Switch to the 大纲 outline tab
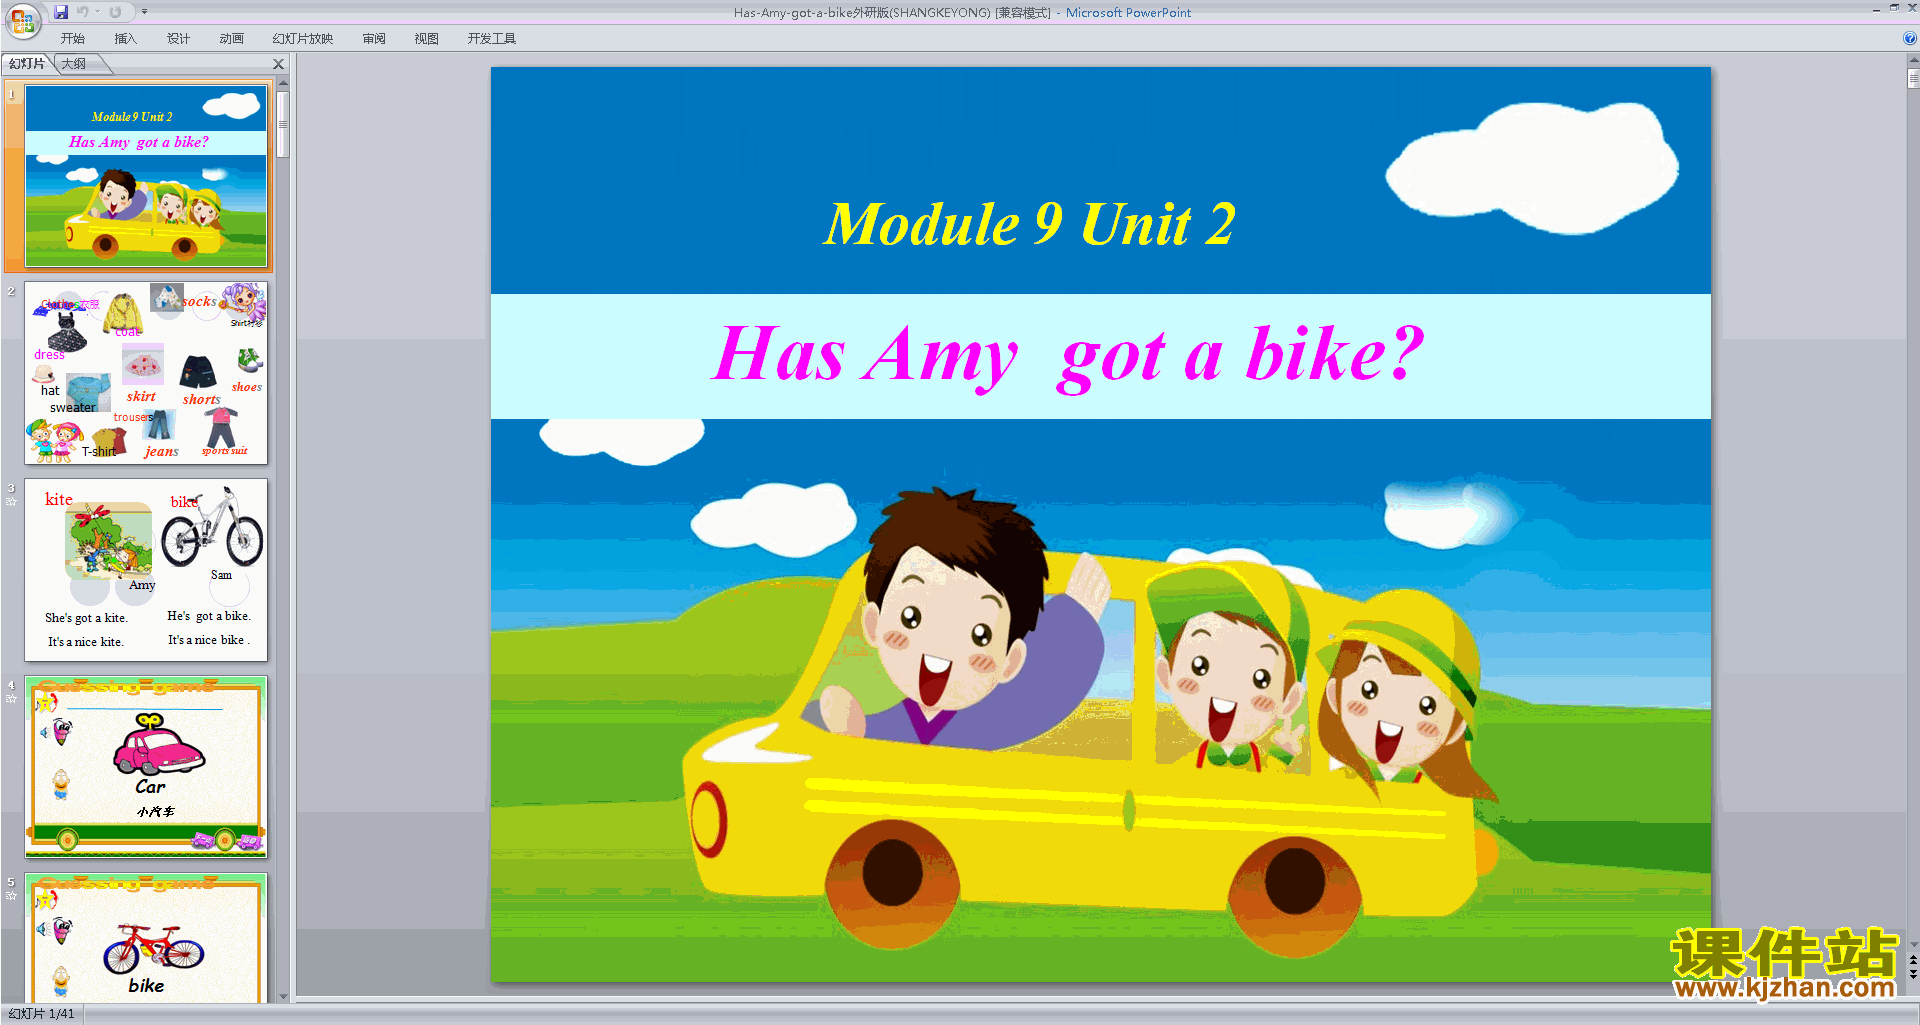Screen dimensions: 1920x1025 tap(74, 64)
